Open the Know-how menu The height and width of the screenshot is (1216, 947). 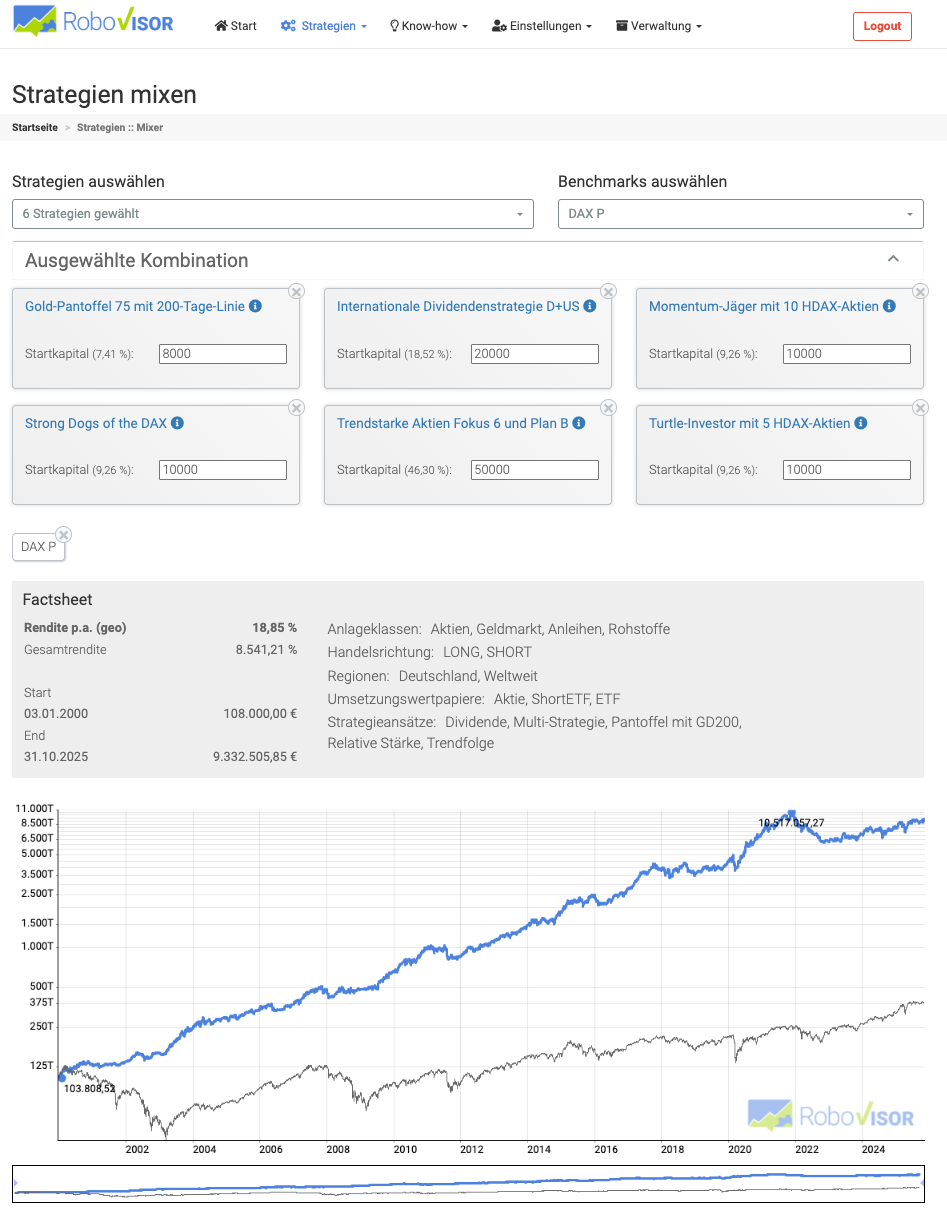pos(428,25)
